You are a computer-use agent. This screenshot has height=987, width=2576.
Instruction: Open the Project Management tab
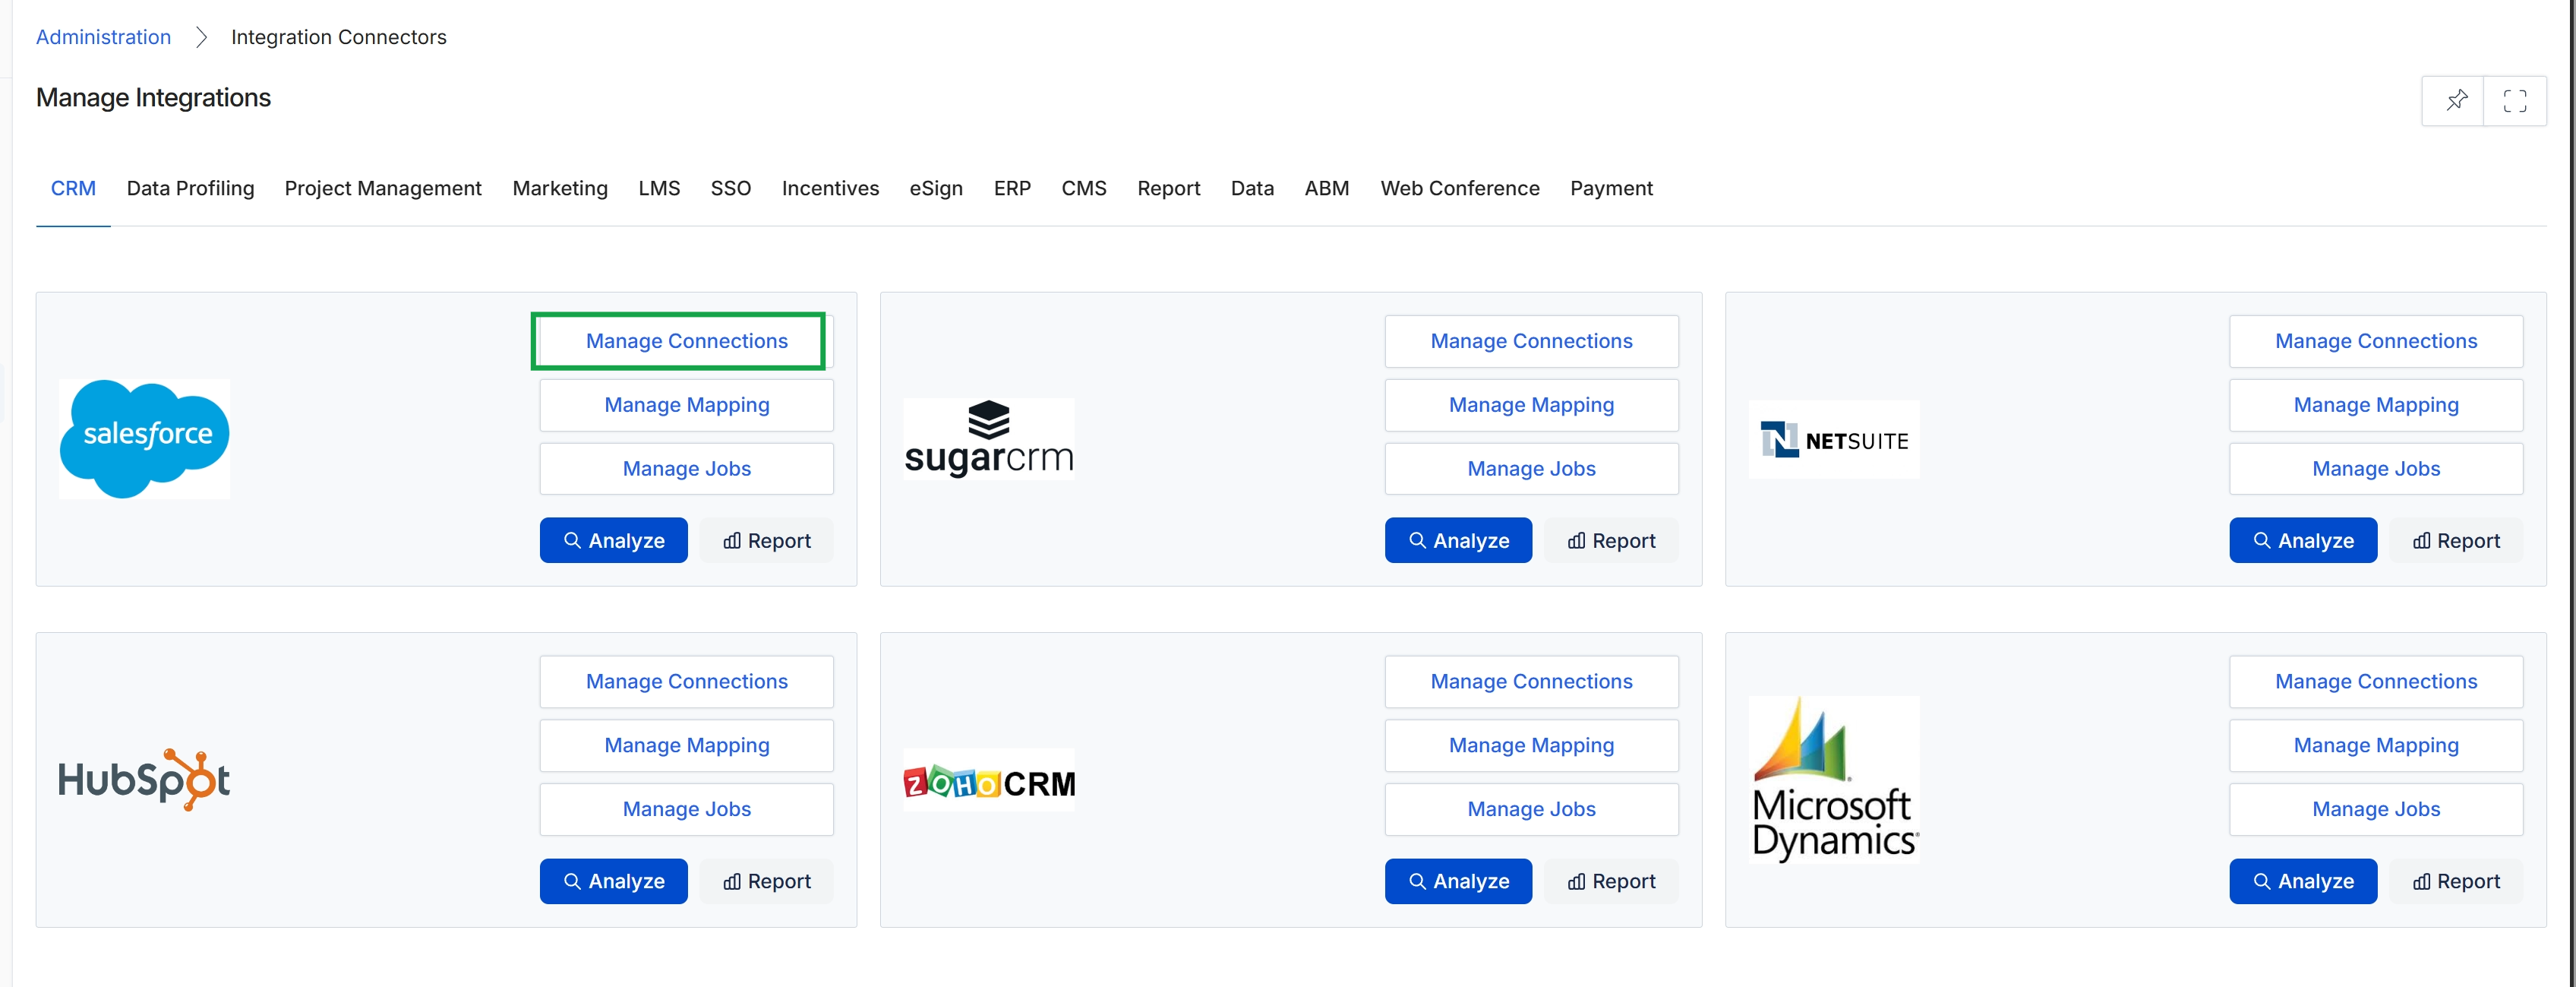point(383,188)
